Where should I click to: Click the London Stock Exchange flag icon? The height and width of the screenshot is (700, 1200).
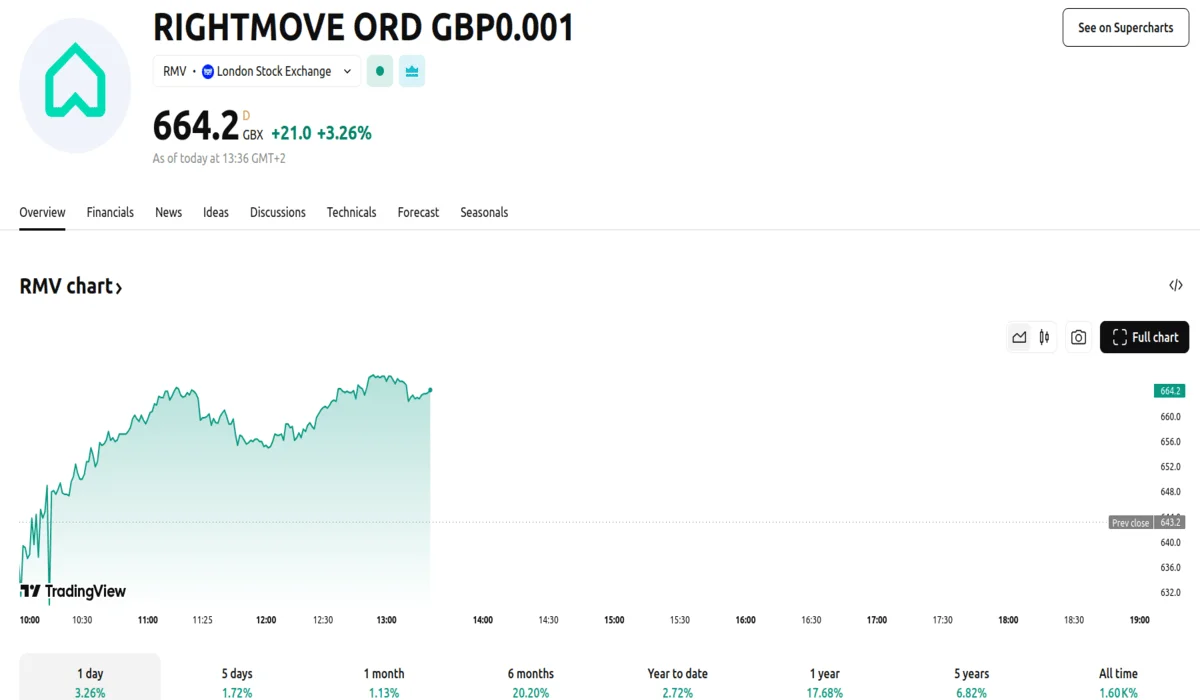(208, 72)
